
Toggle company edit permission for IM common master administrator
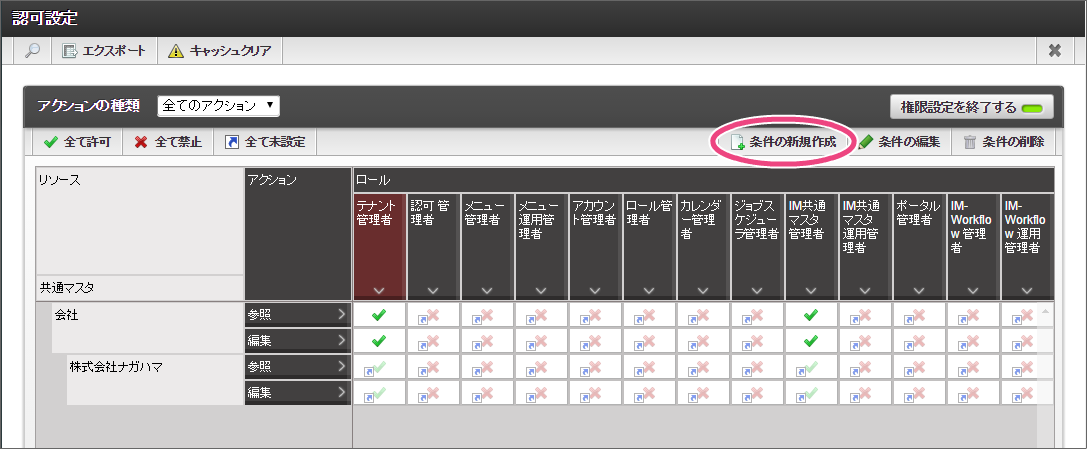click(811, 340)
